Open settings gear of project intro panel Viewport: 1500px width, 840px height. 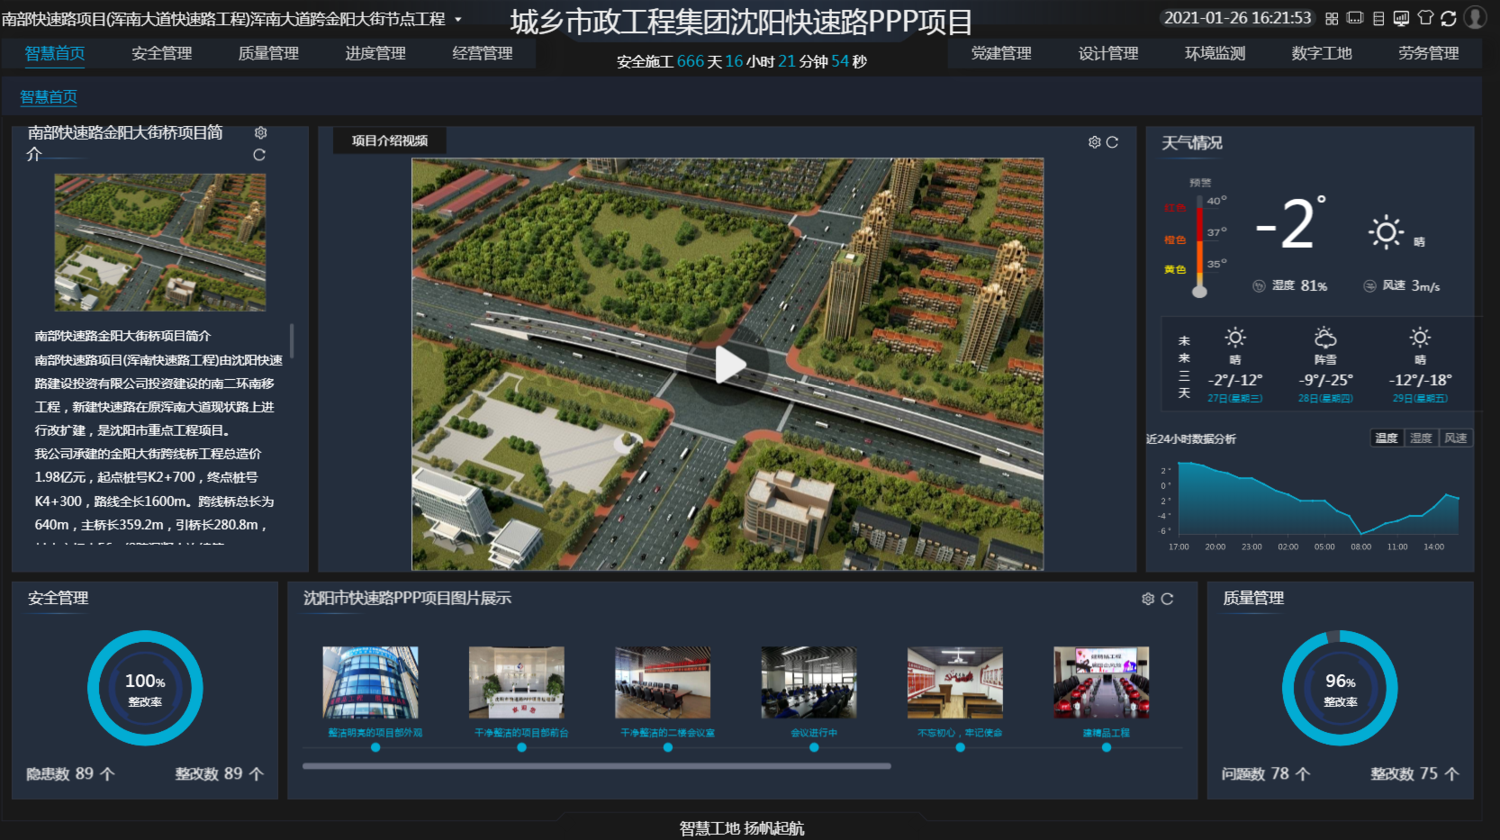tap(260, 133)
